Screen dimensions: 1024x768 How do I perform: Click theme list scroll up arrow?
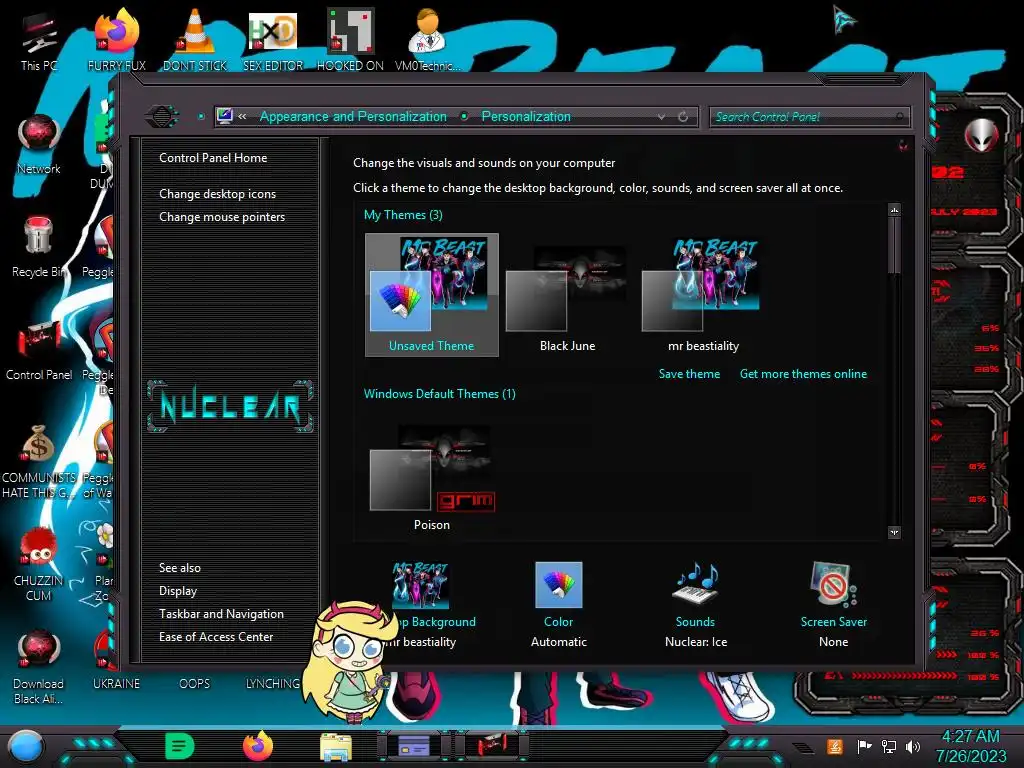(x=895, y=210)
